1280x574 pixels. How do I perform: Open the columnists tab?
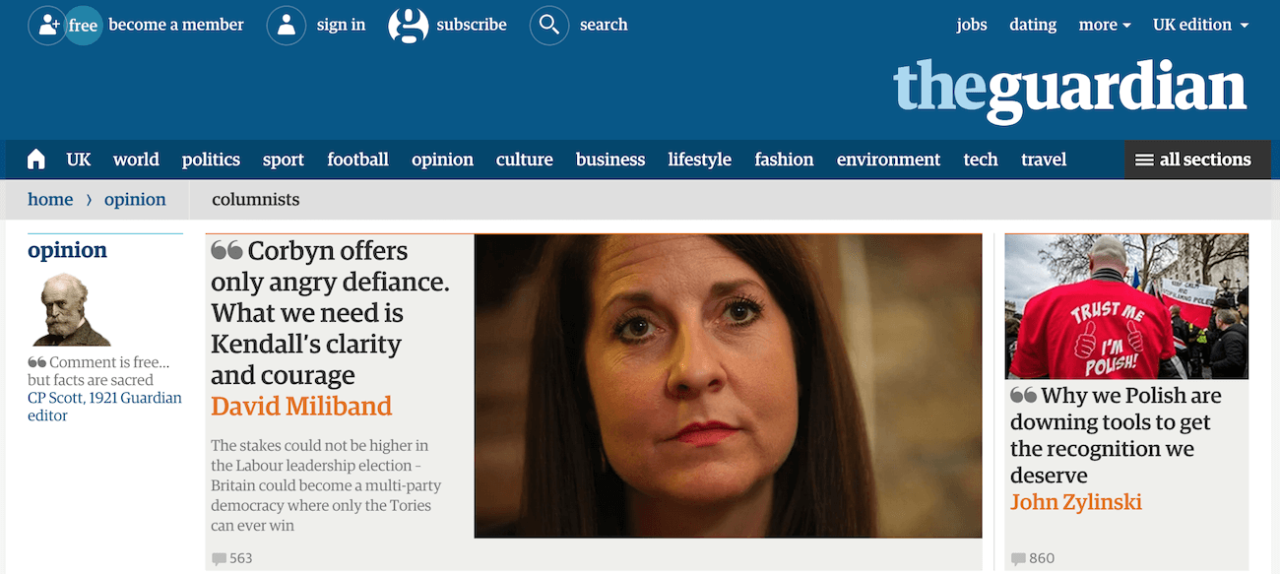[256, 199]
